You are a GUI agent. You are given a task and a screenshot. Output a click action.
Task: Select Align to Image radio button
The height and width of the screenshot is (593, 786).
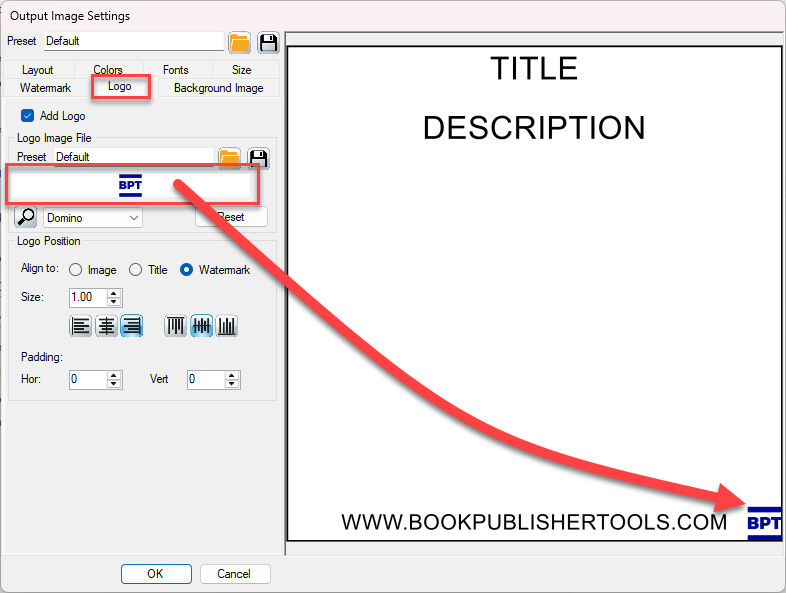tap(76, 270)
